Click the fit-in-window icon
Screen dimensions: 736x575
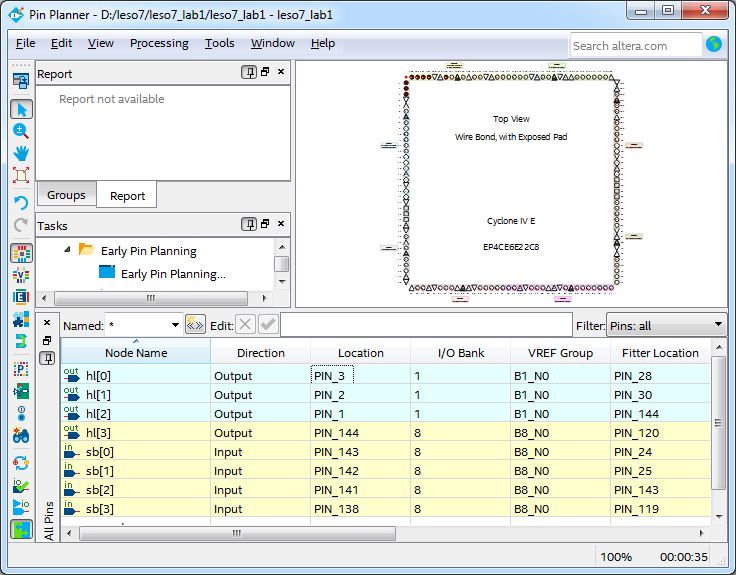coord(21,175)
